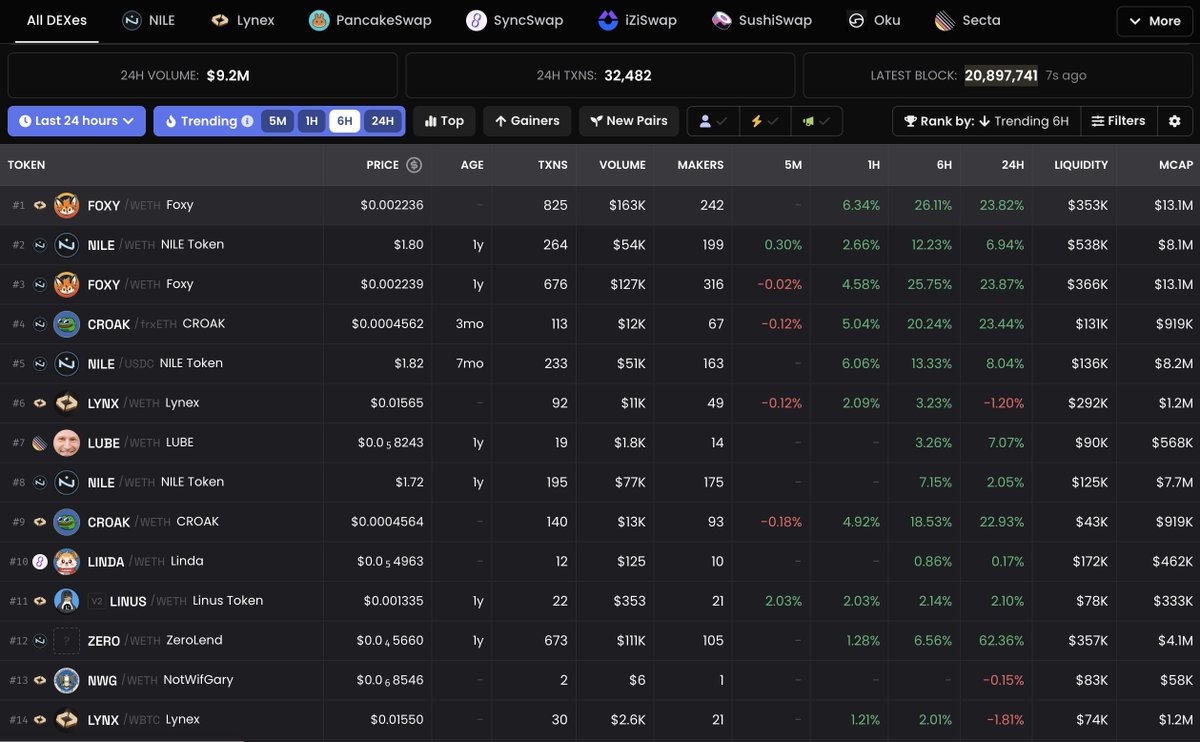1200x742 pixels.
Task: Click the Secta logo icon
Action: coord(944,20)
